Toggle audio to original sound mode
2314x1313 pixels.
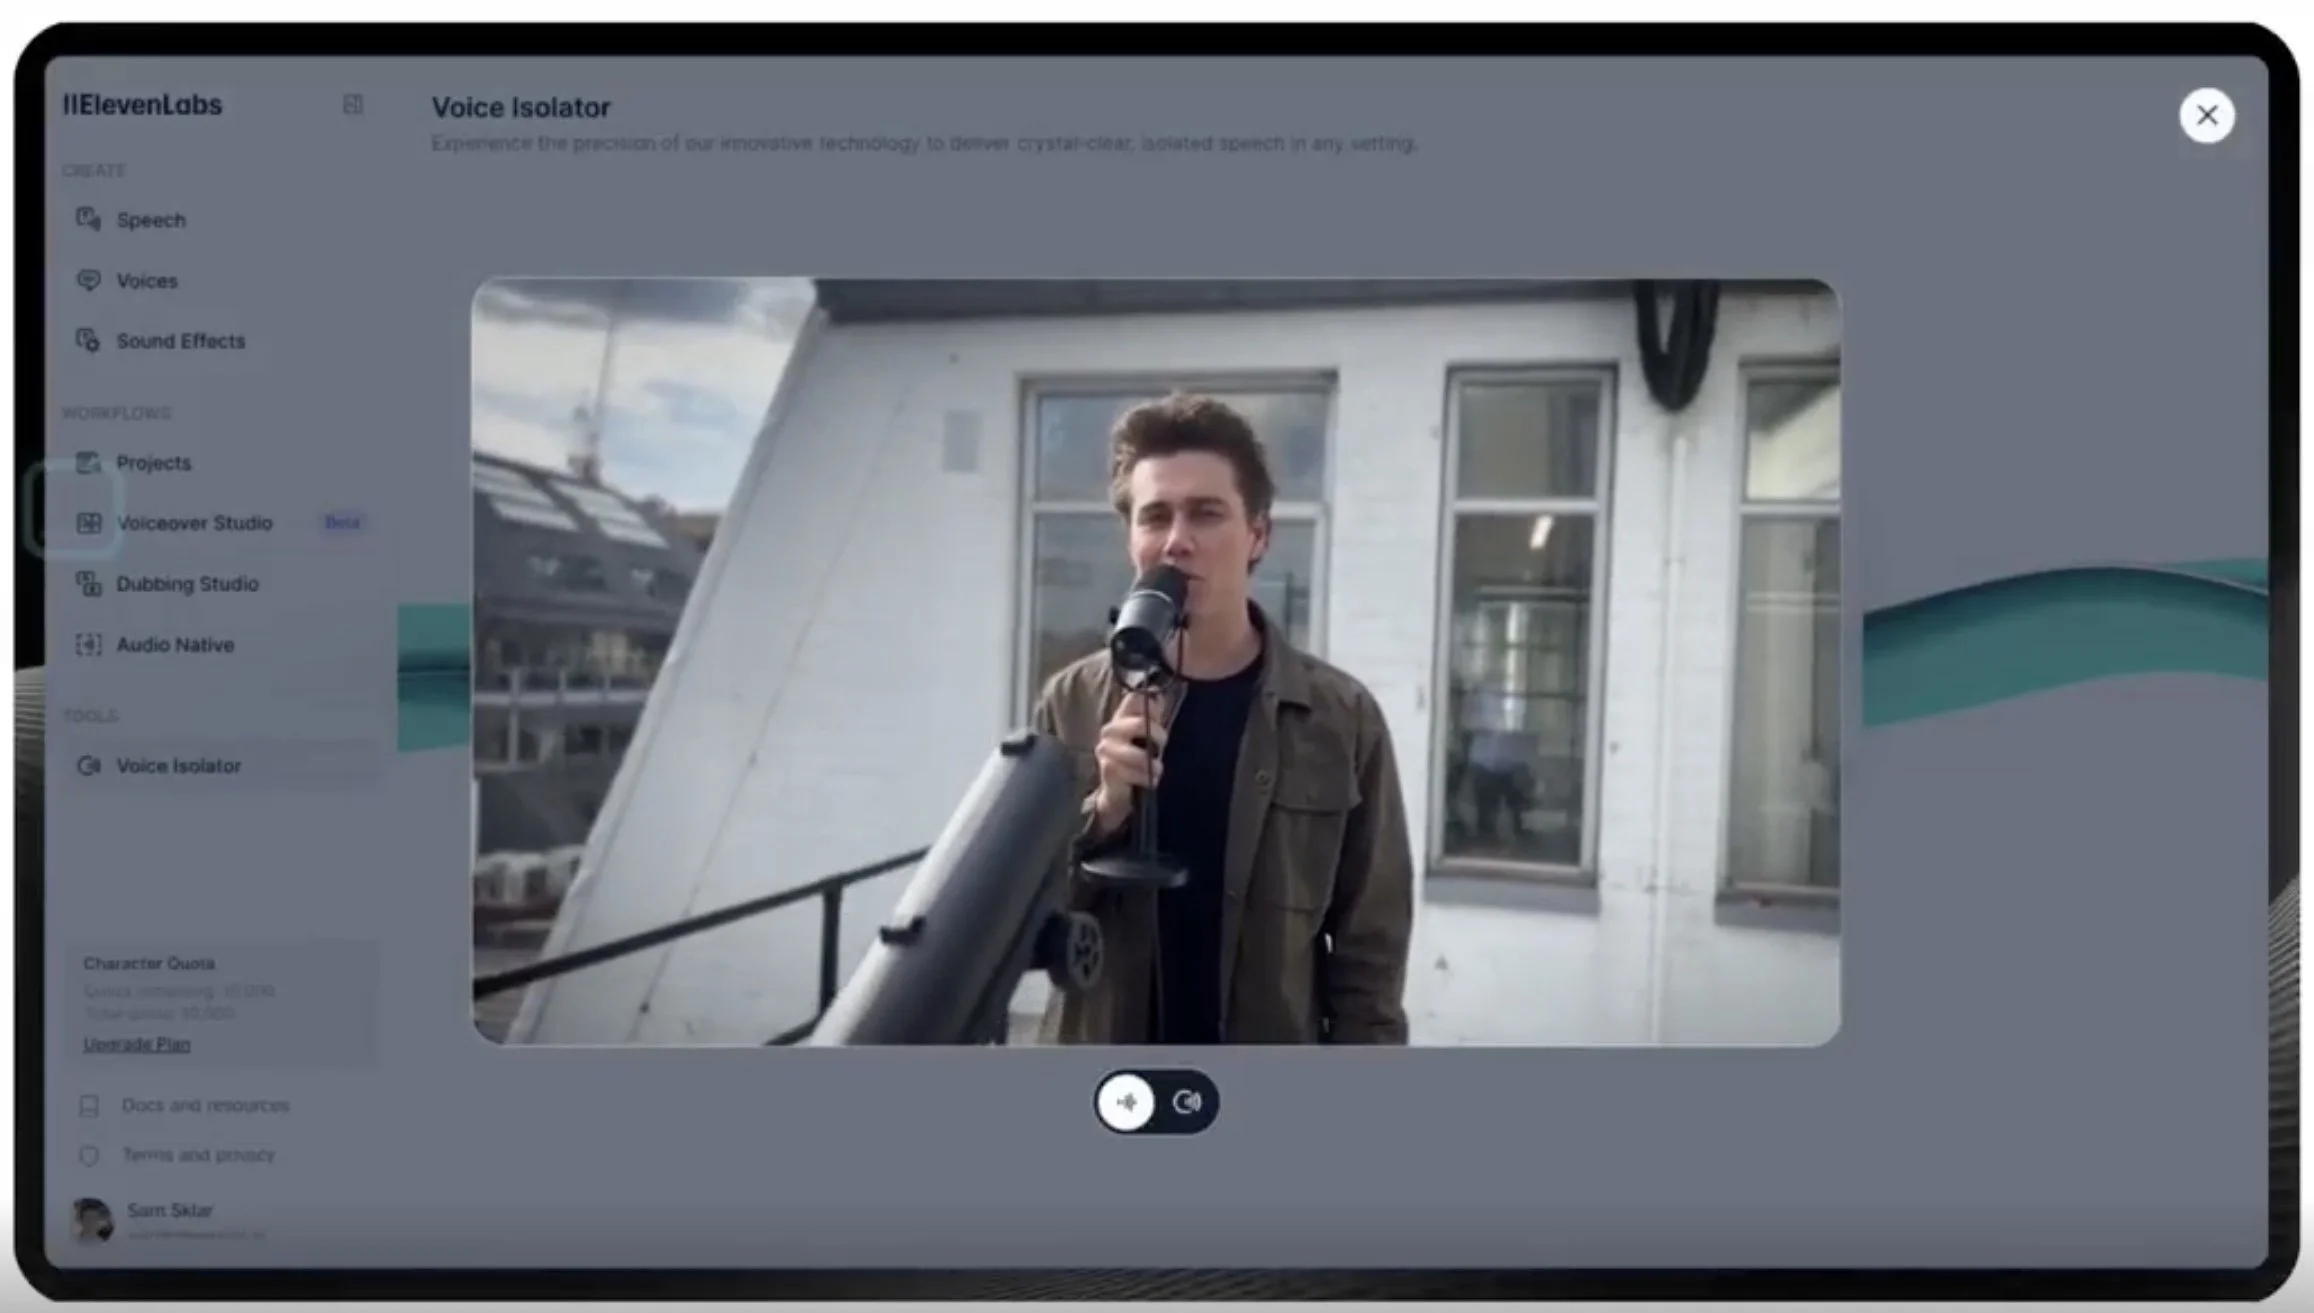coord(1126,1101)
